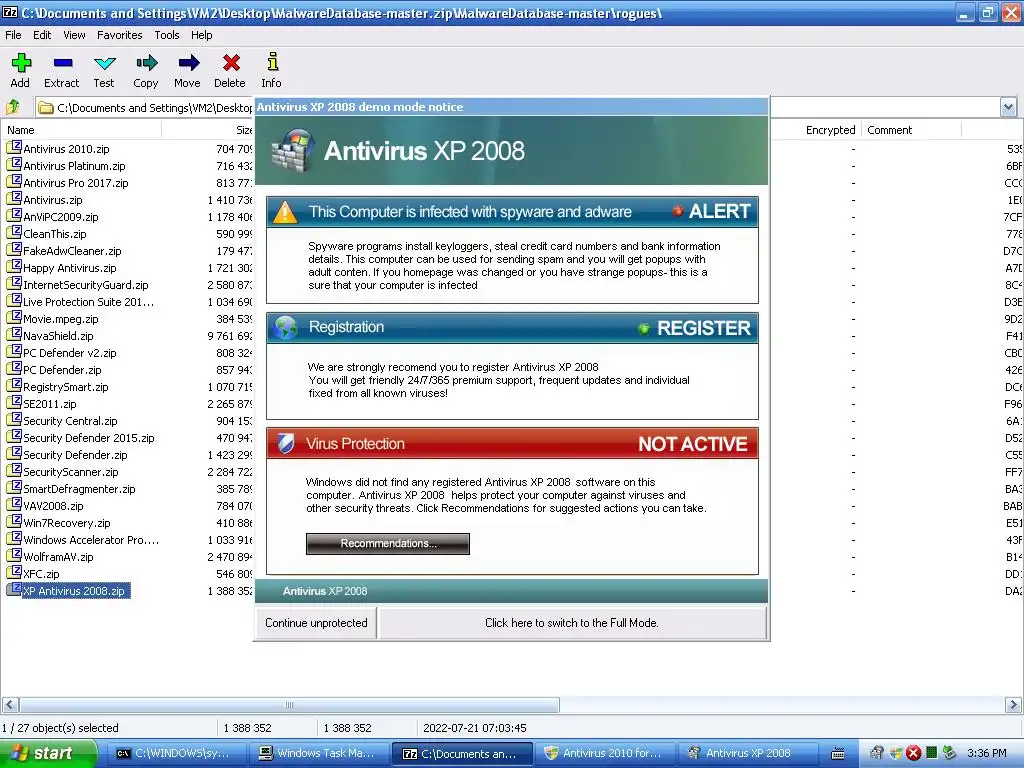
Task: Click the up-folder arrow icon
Action: point(13,107)
